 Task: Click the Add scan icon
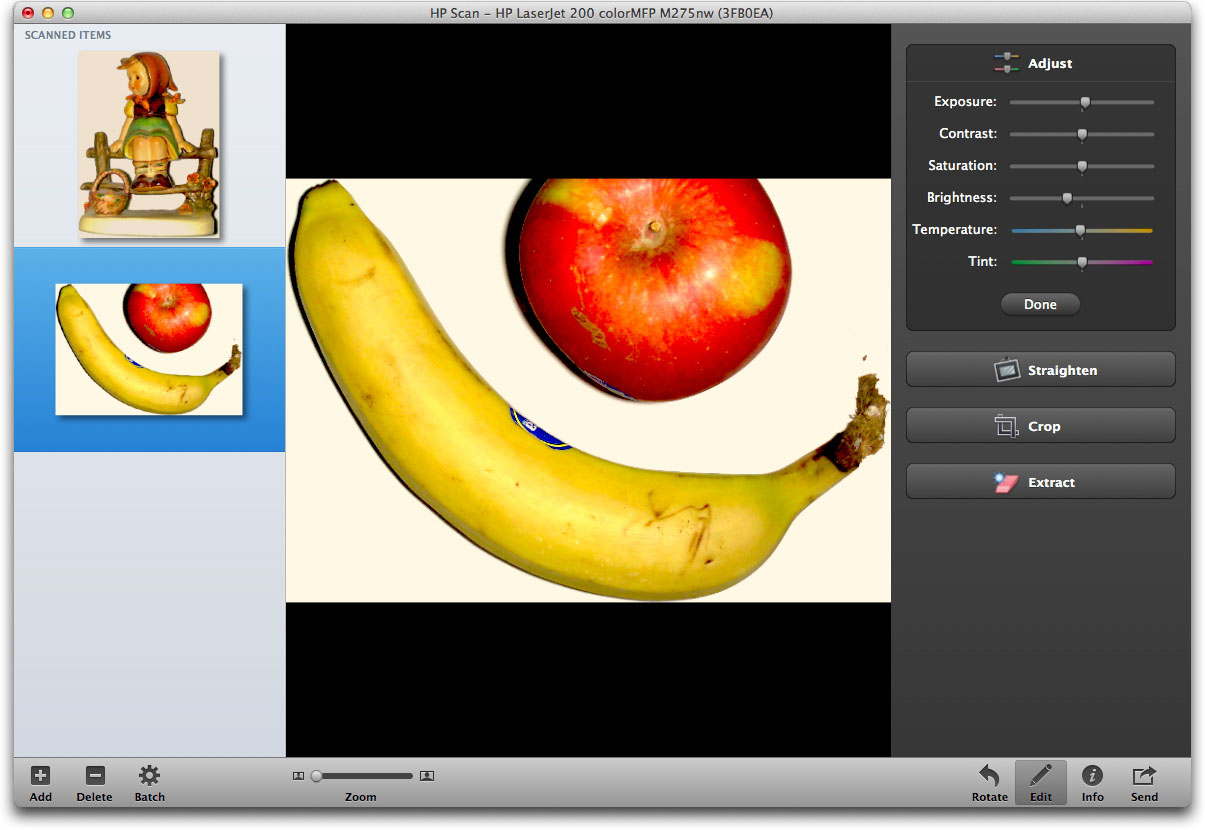(x=40, y=776)
